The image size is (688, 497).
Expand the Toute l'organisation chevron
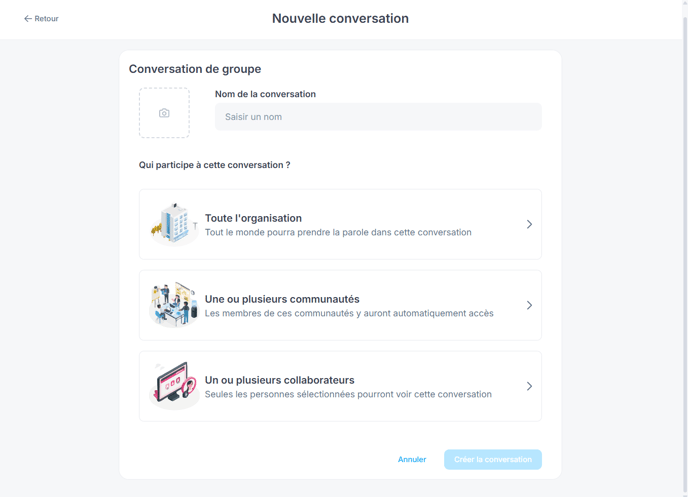(x=529, y=224)
